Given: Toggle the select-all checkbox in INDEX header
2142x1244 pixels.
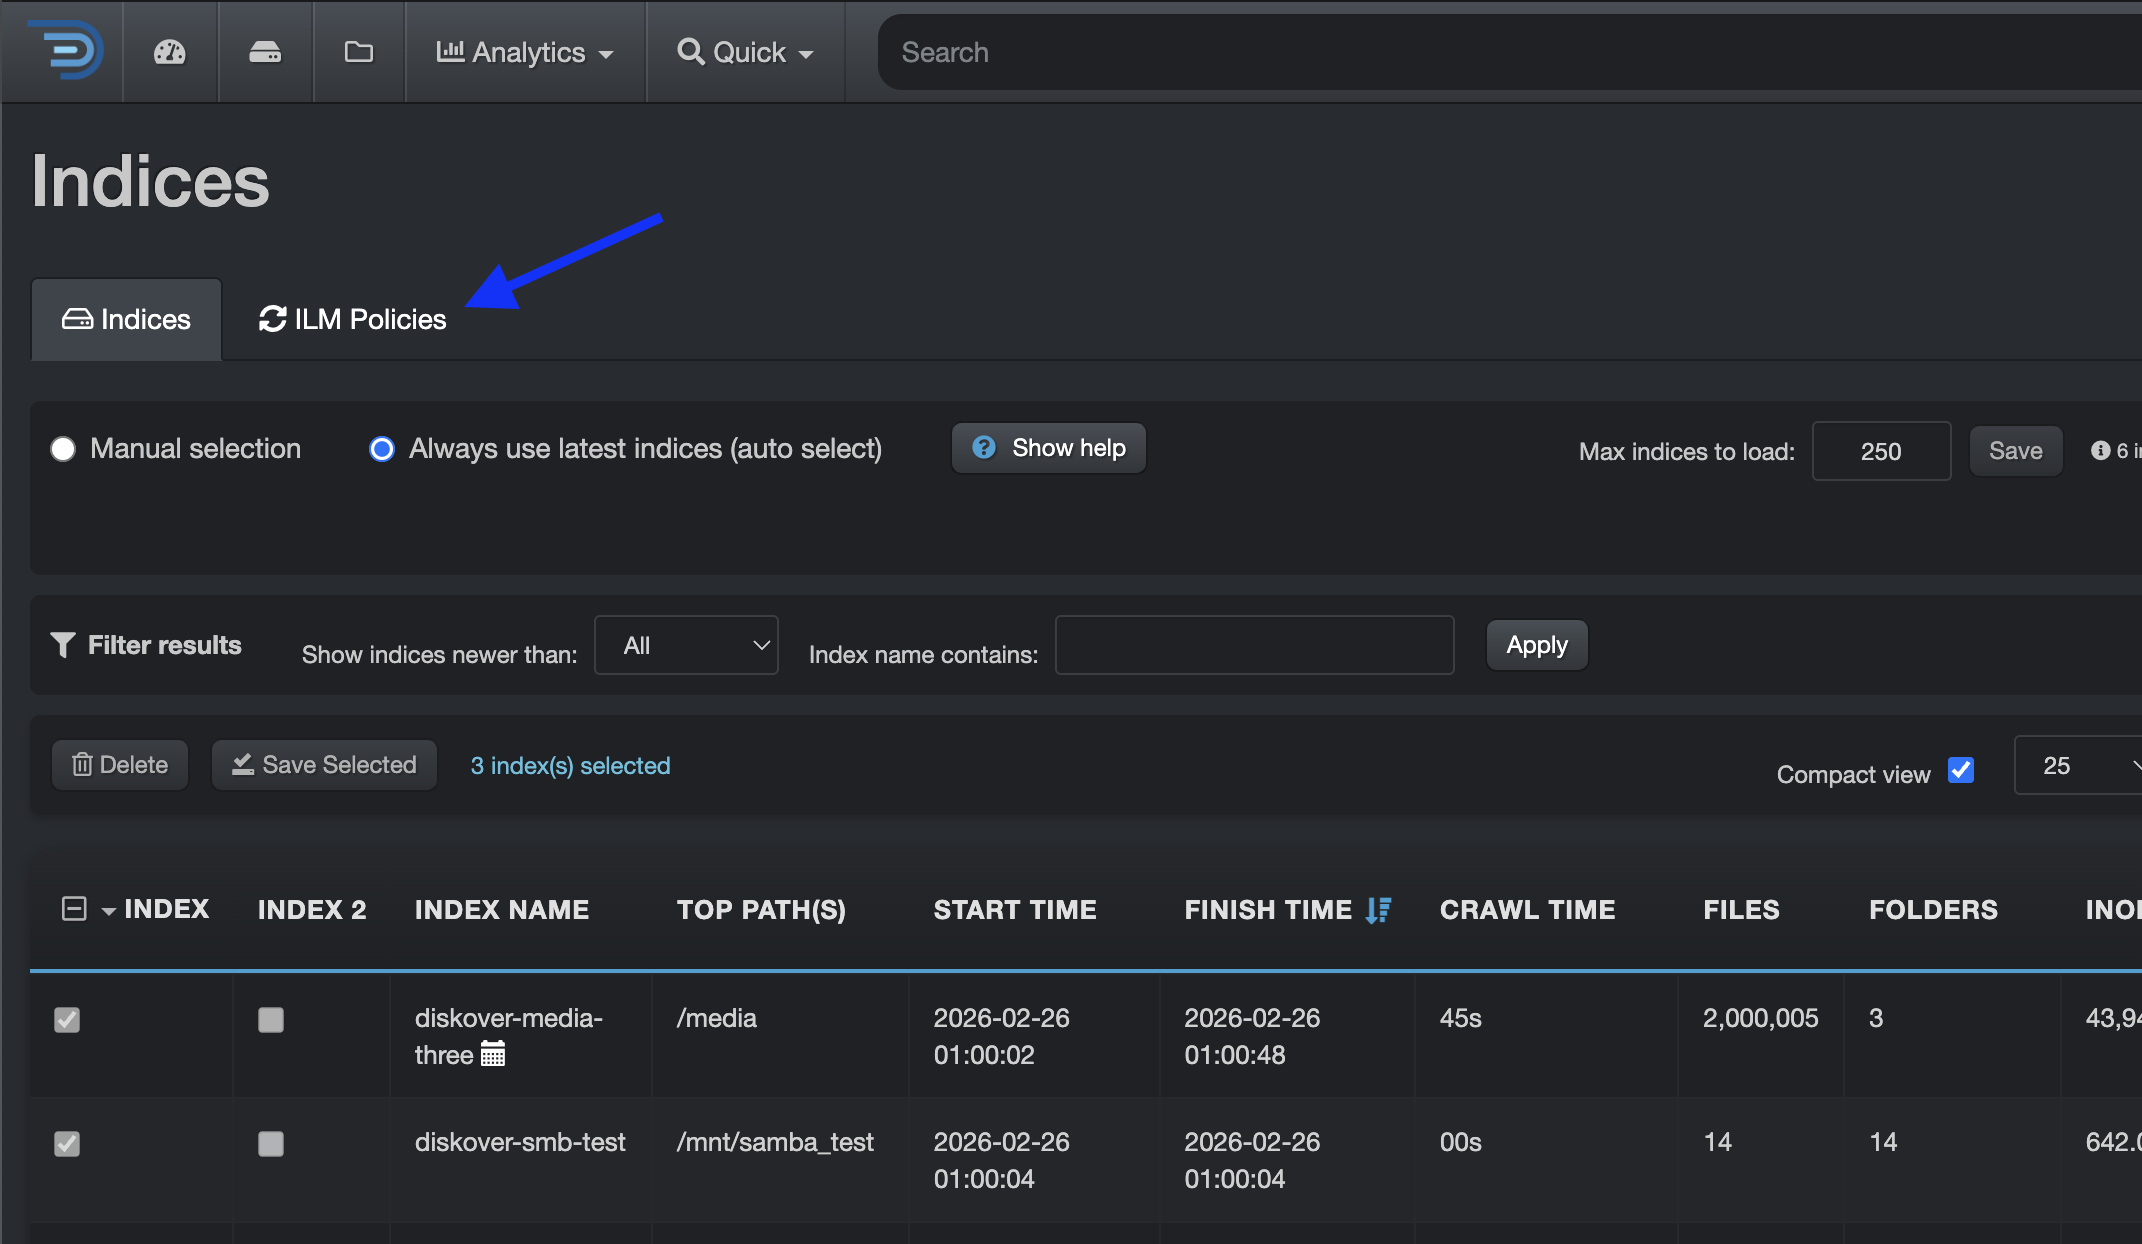Looking at the screenshot, I should click(74, 909).
